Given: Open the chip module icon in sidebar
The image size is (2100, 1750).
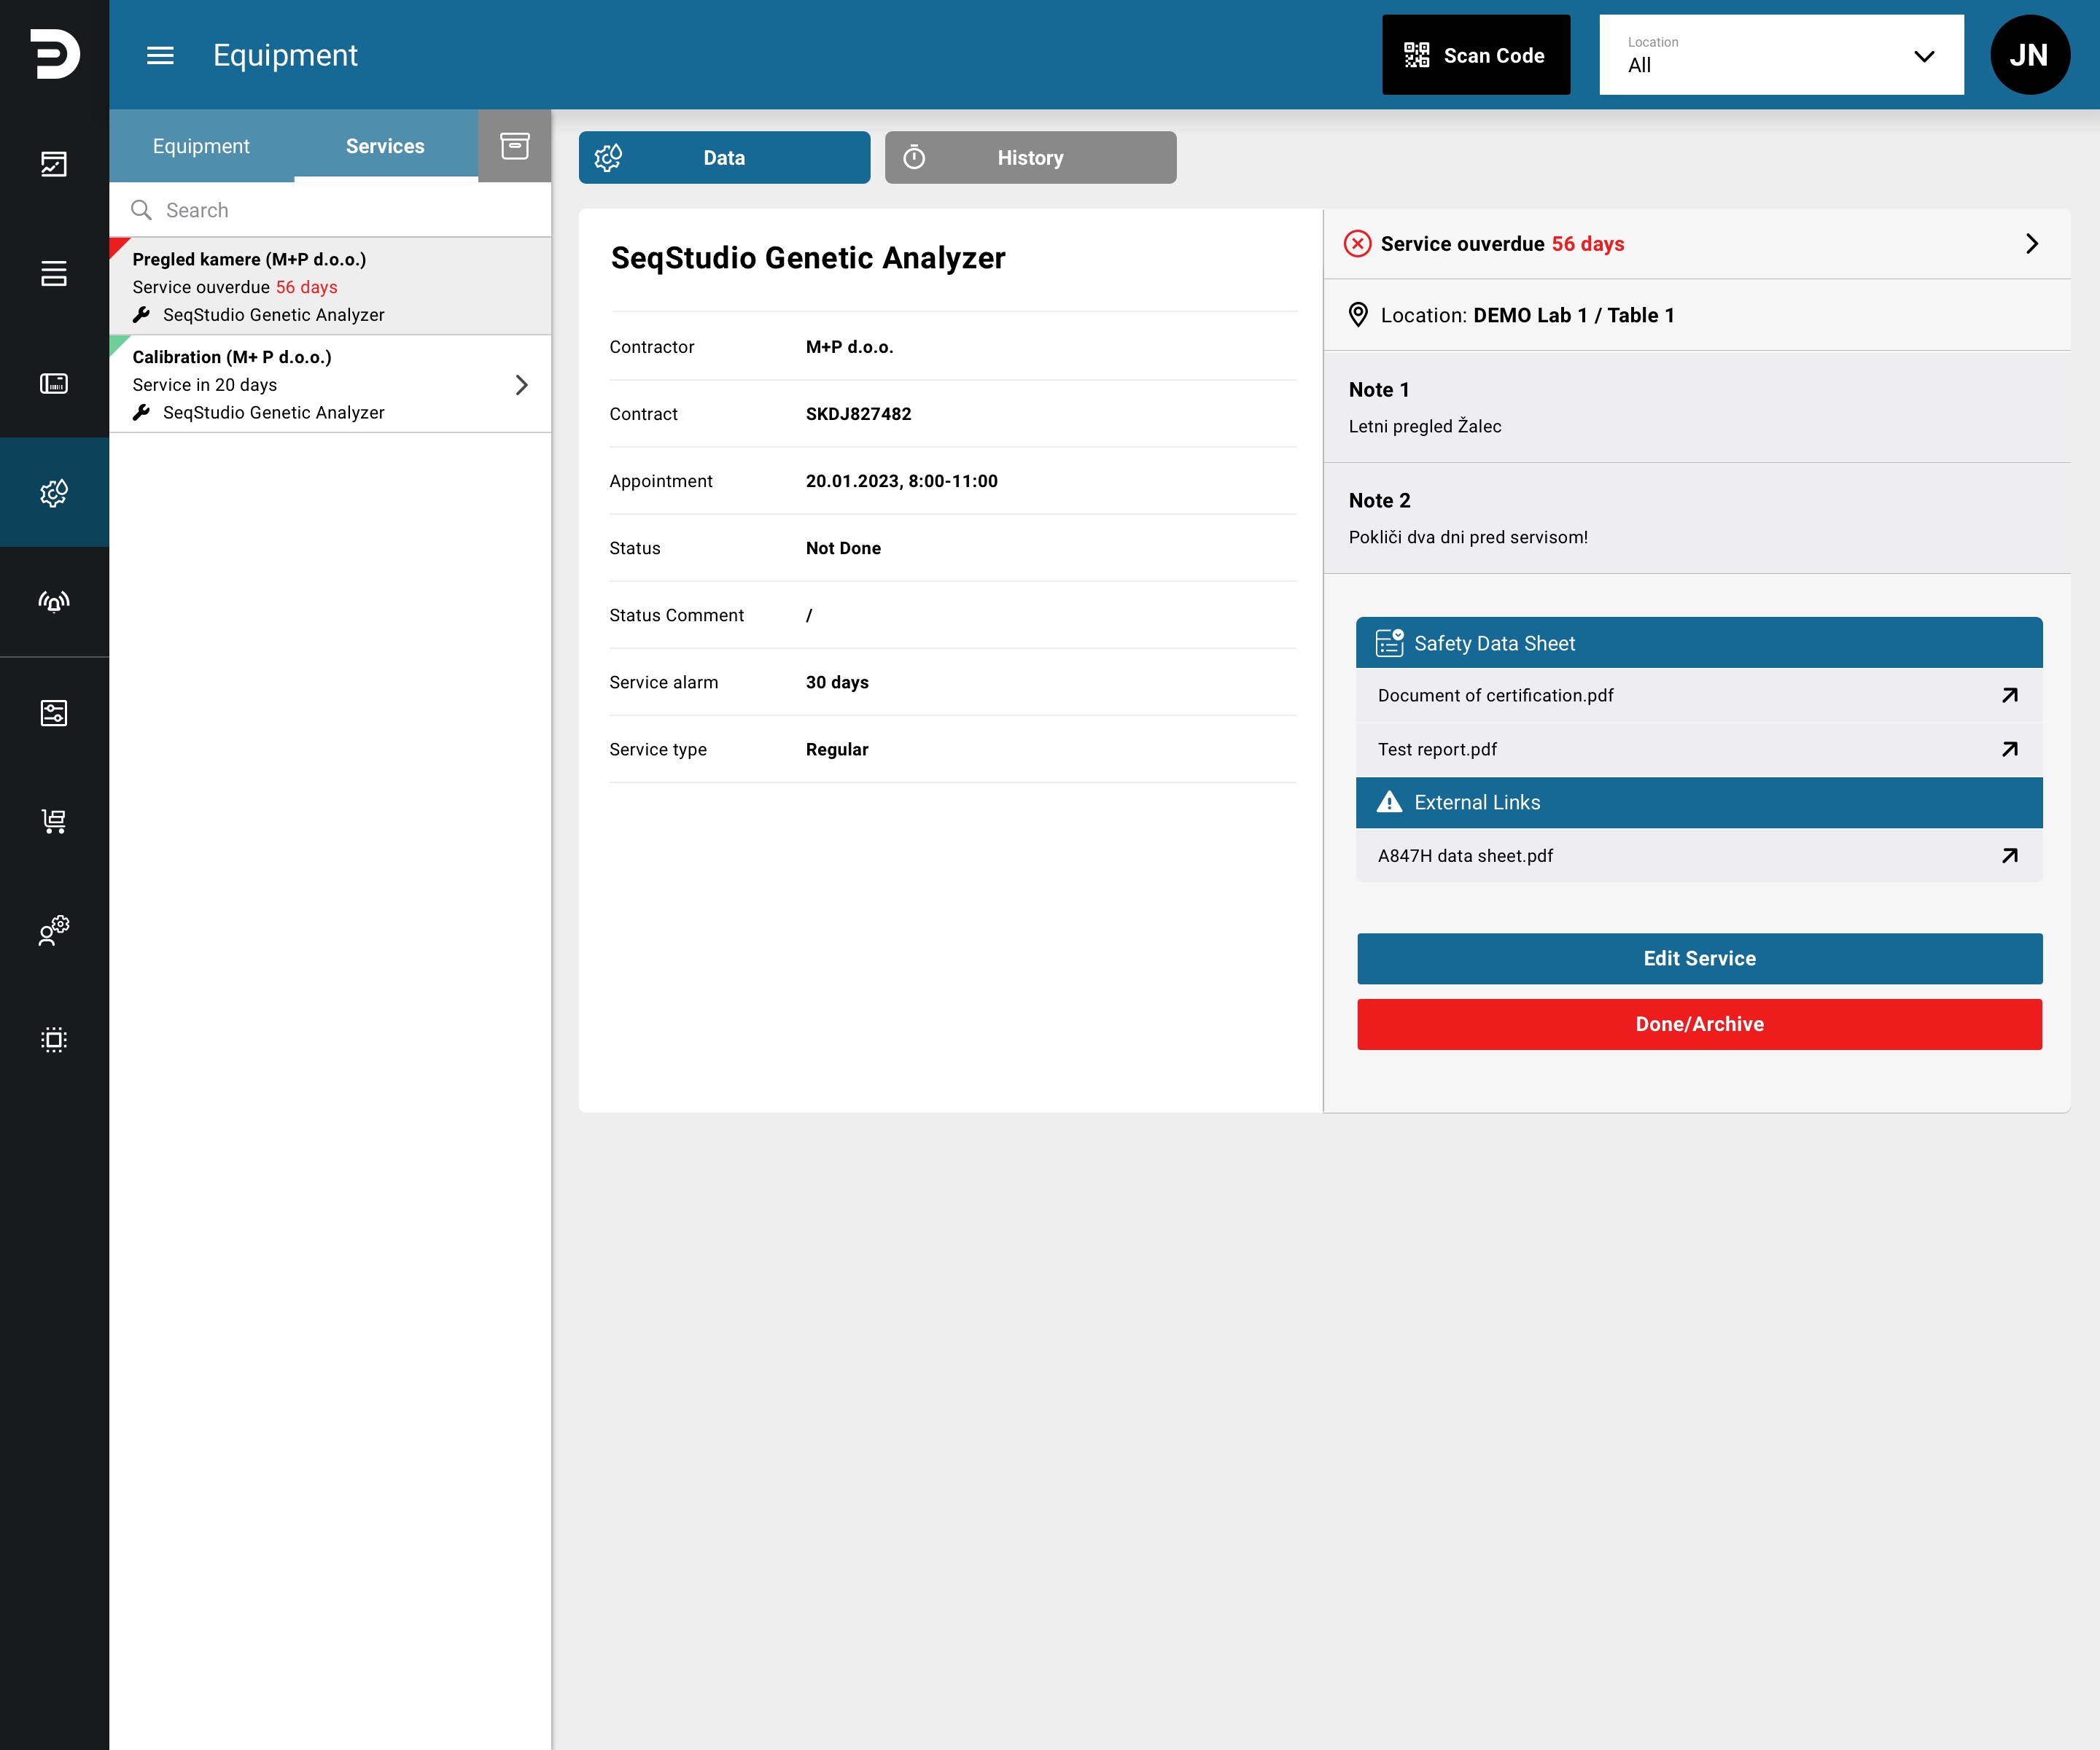Looking at the screenshot, I should pos(54,1040).
